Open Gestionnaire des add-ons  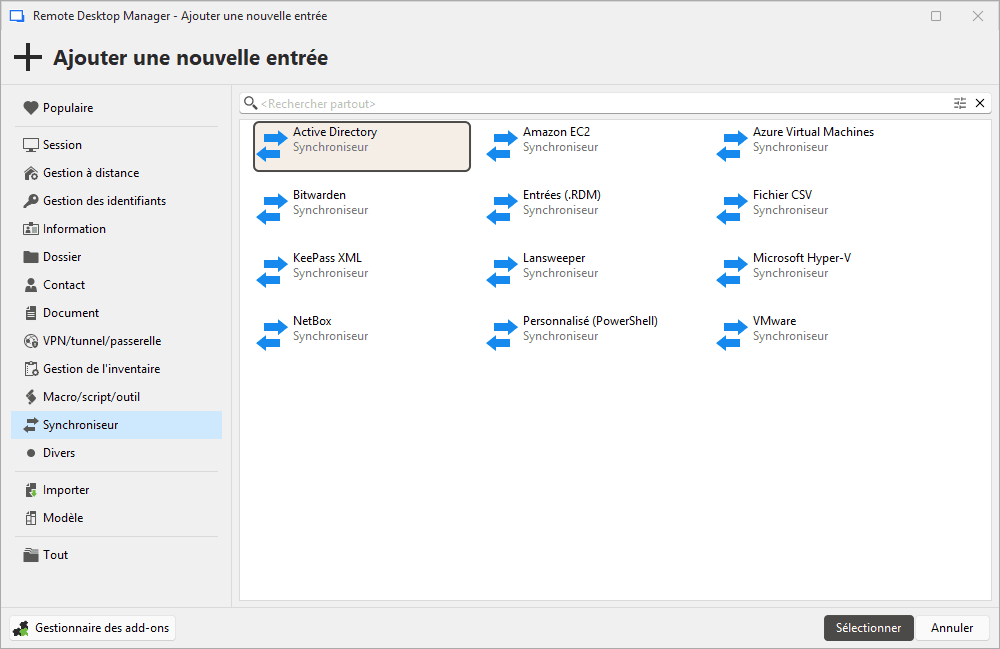click(x=98, y=628)
